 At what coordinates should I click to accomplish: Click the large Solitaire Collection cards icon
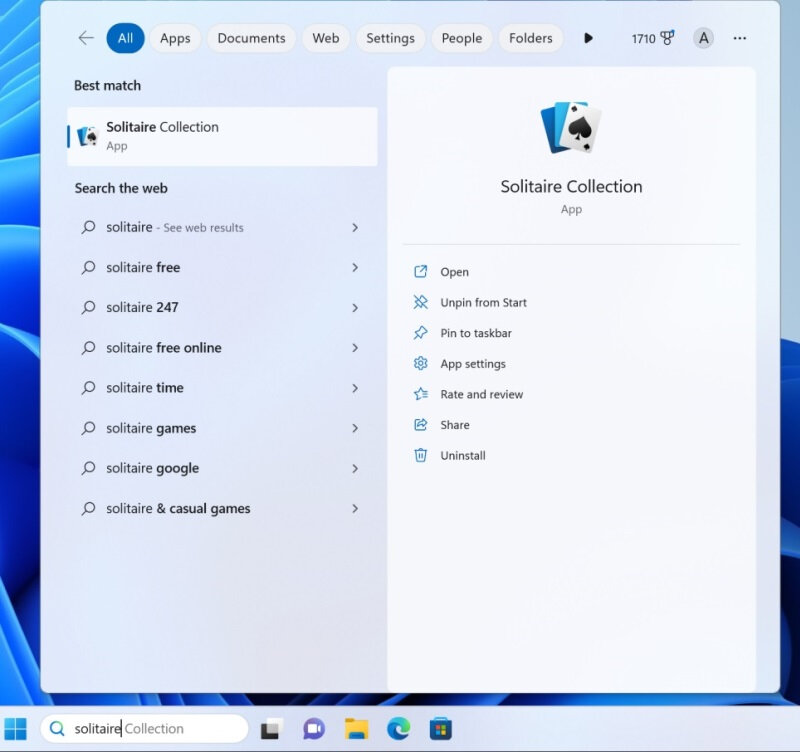click(571, 128)
